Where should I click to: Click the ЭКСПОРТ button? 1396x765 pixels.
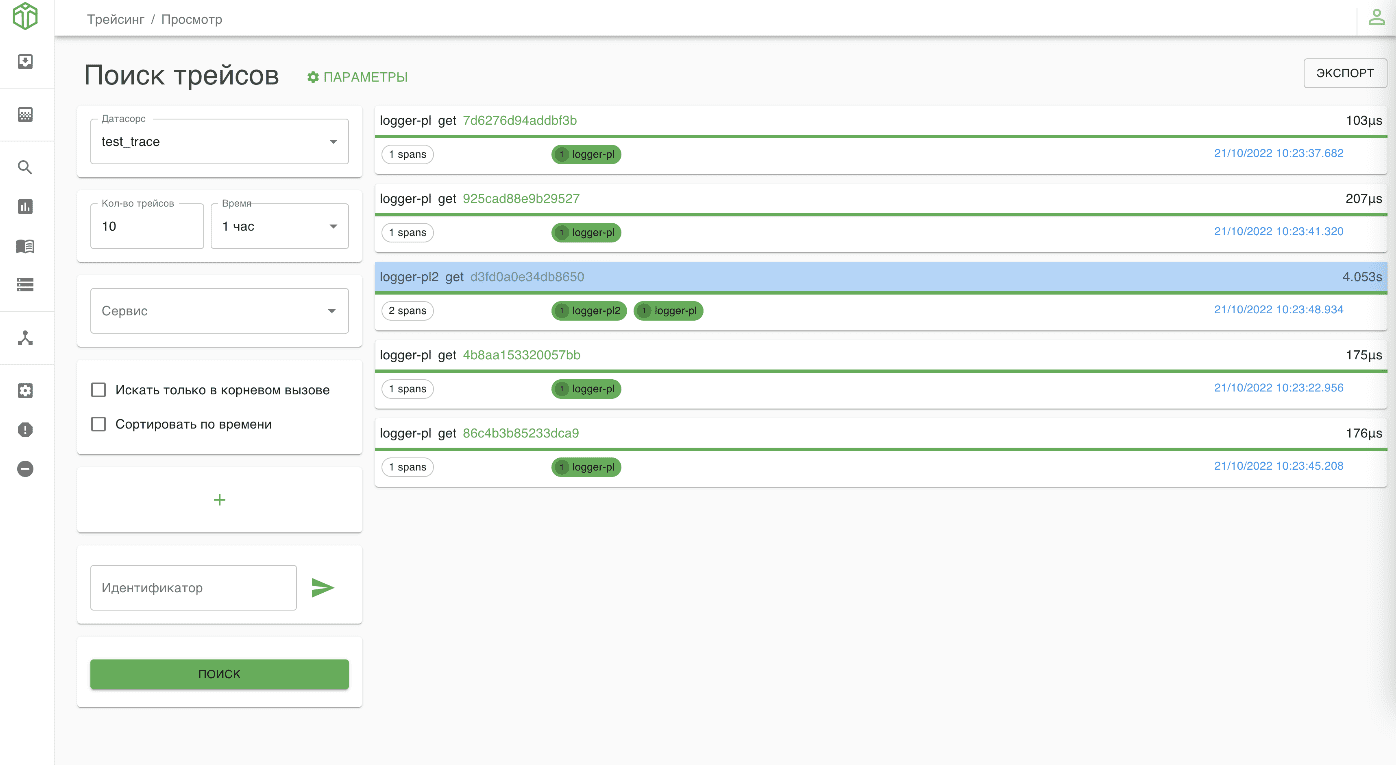tap(1344, 73)
